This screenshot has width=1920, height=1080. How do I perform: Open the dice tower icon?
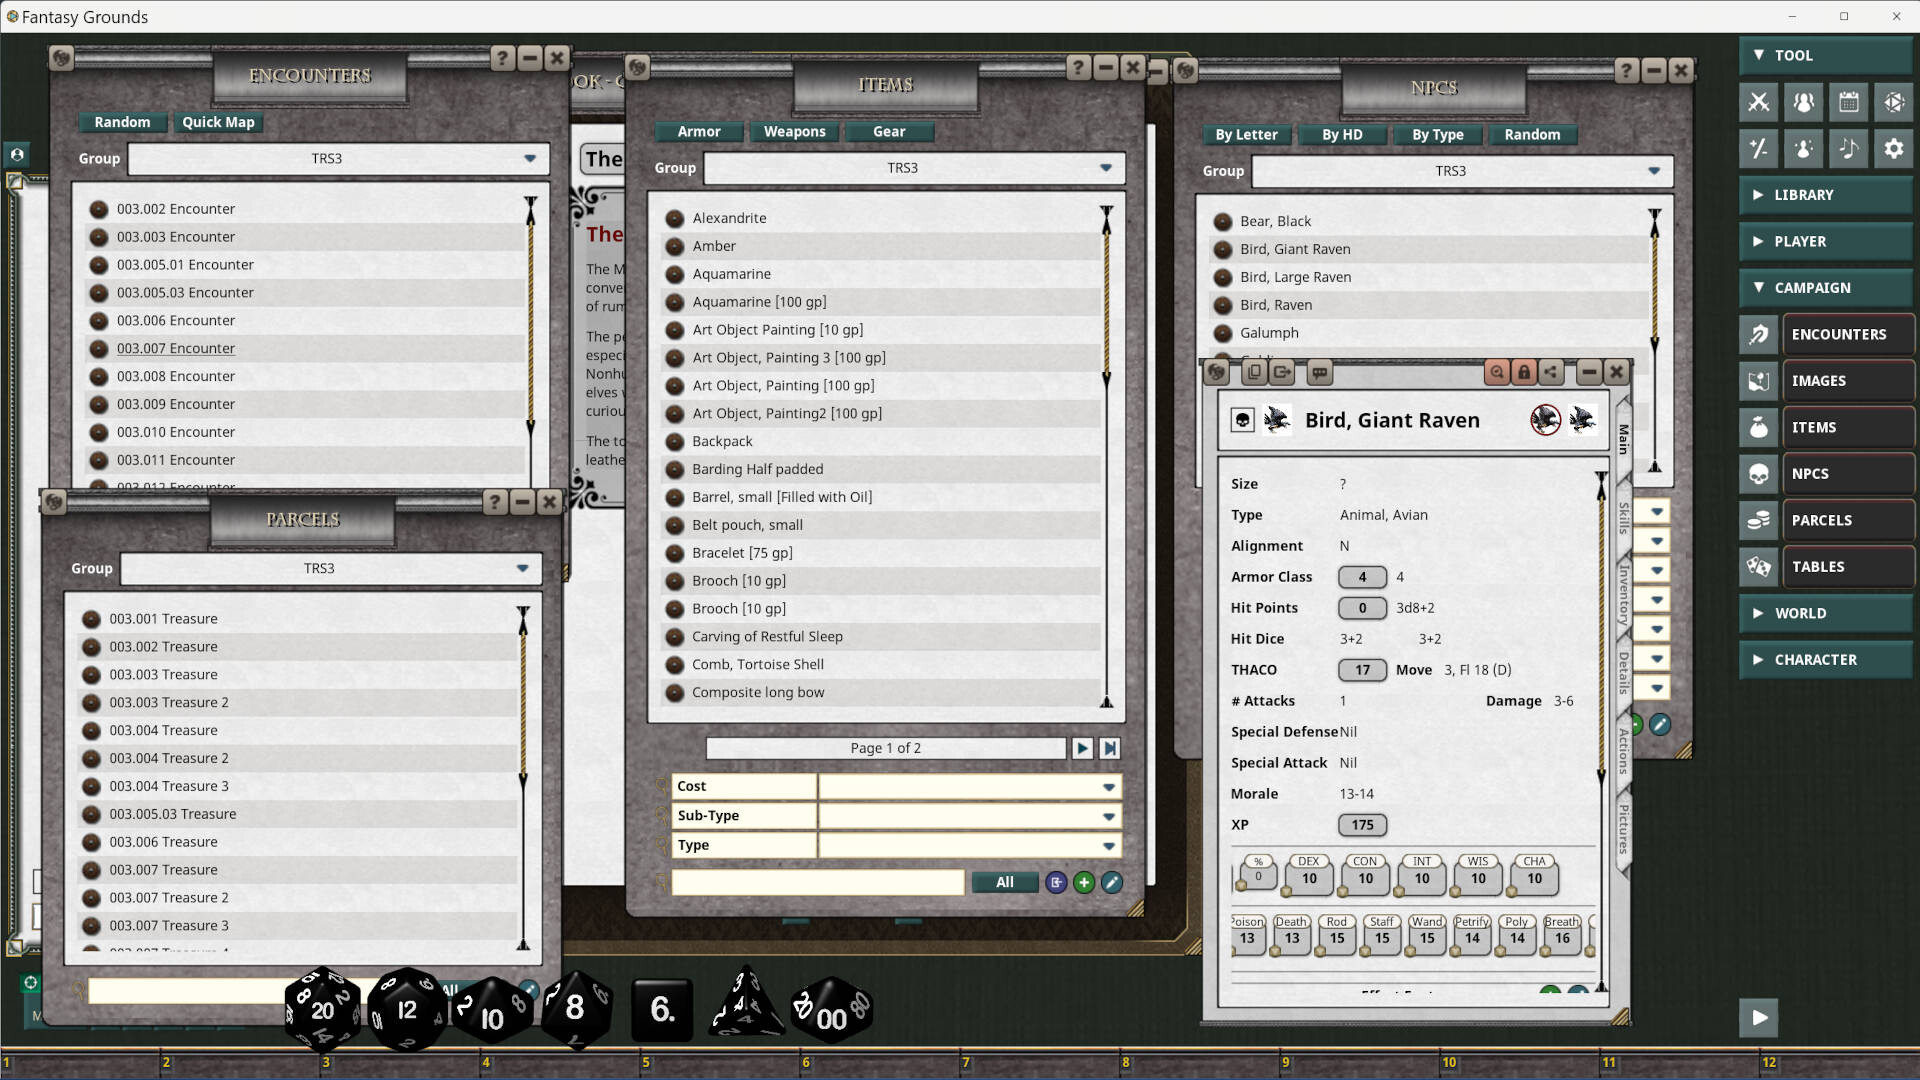pos(1894,102)
